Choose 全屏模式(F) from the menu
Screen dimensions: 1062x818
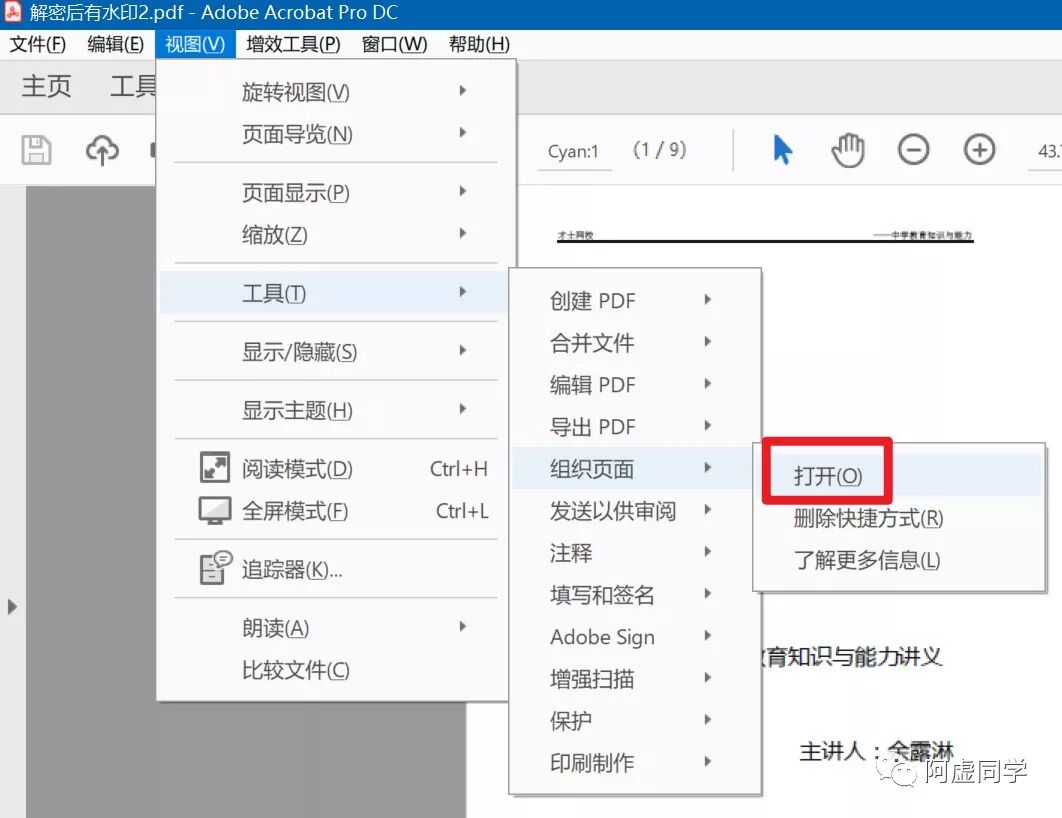[335, 511]
